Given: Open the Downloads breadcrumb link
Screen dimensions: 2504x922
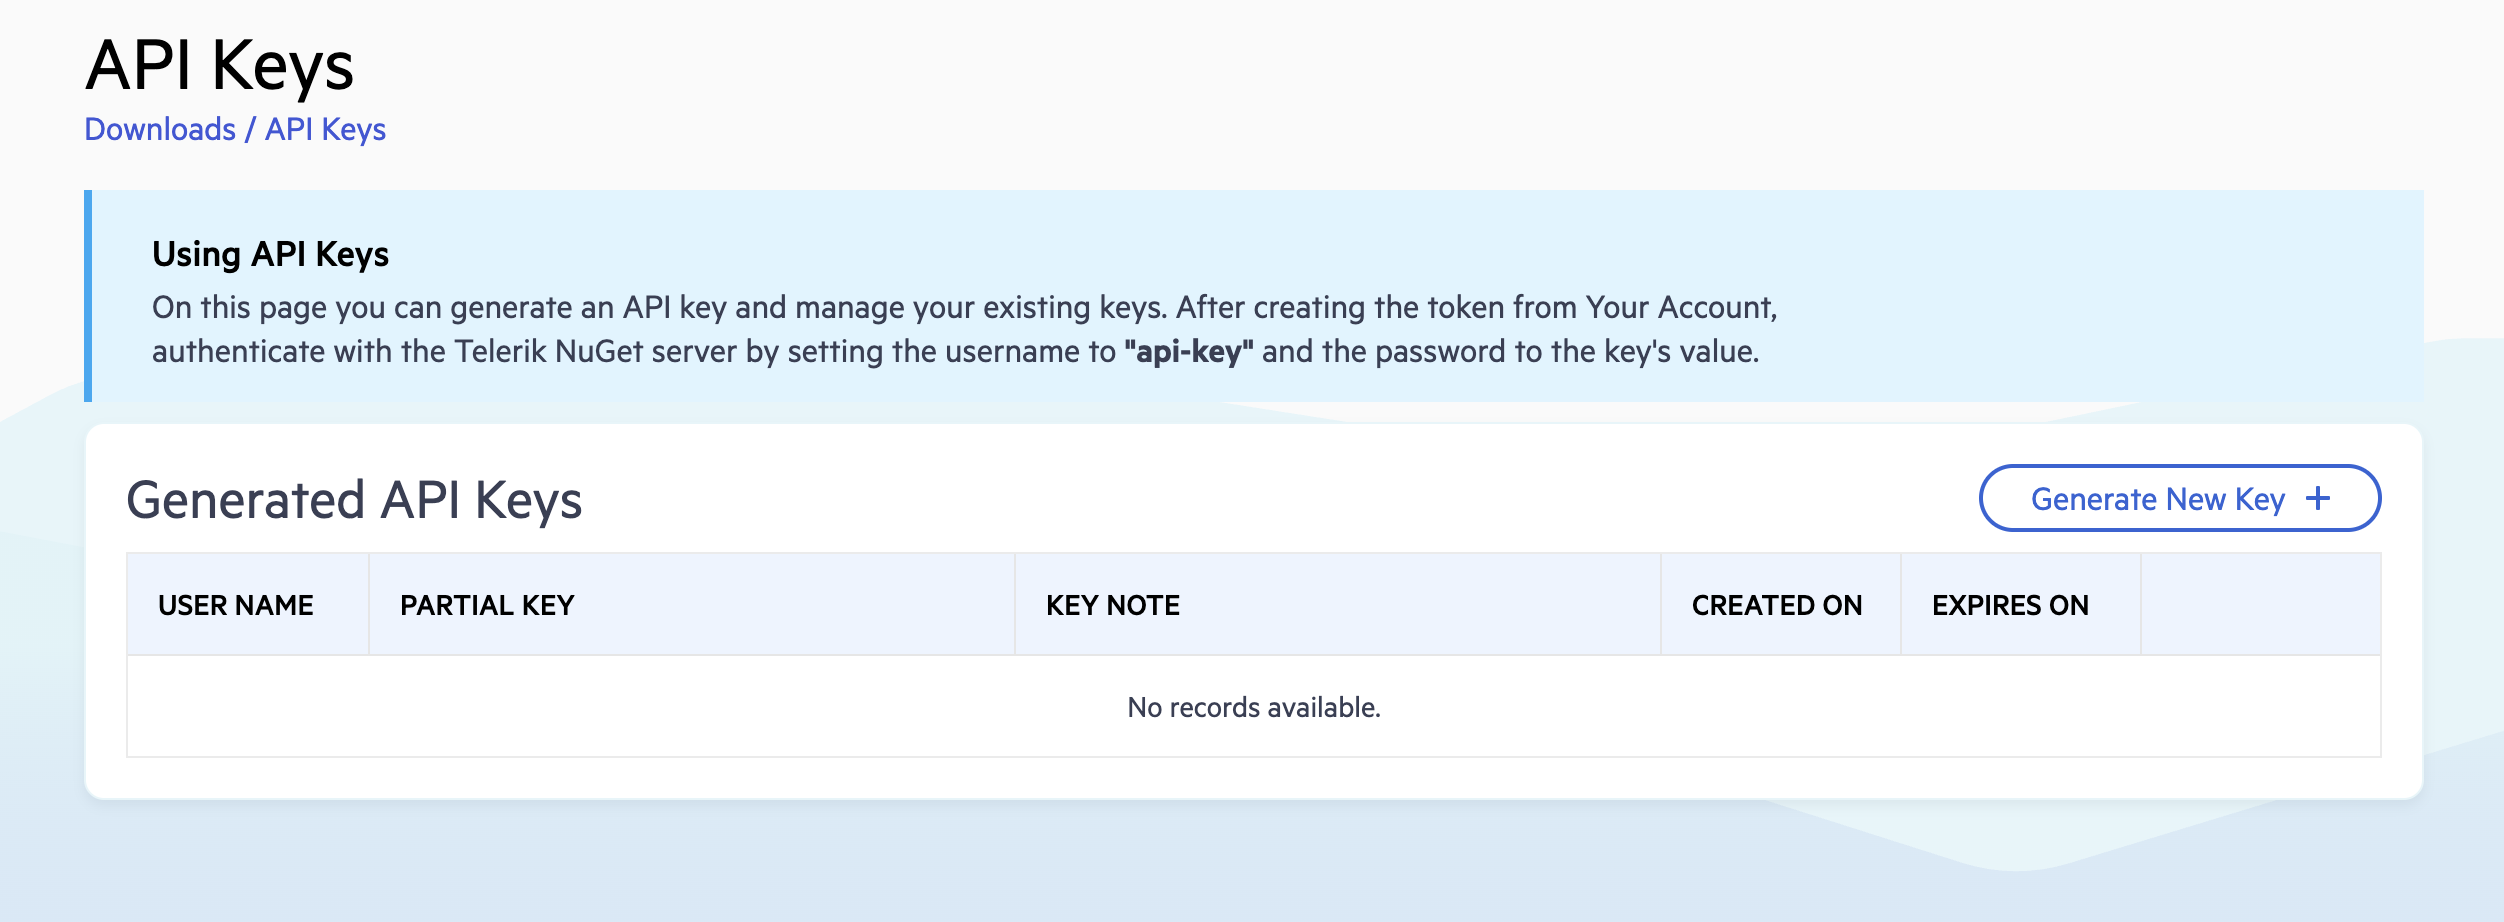Looking at the screenshot, I should (158, 128).
